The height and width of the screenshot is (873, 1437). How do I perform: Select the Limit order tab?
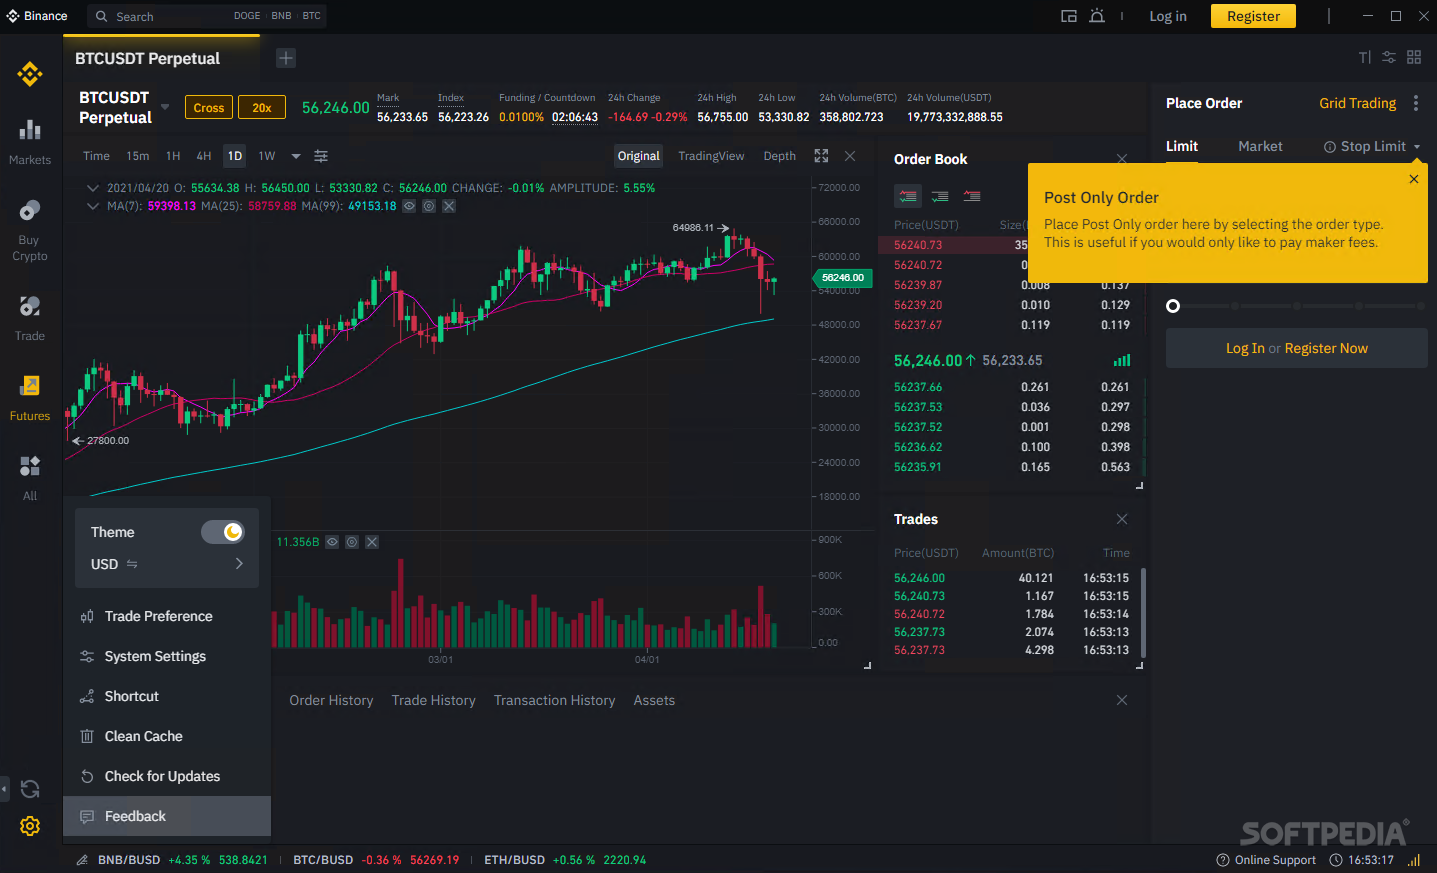tap(1182, 147)
